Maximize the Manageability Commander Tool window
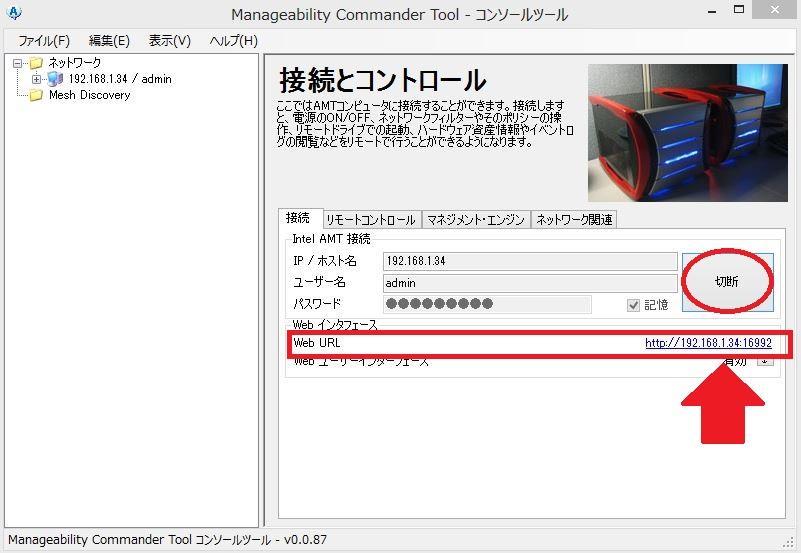Image resolution: width=801 pixels, height=553 pixels. click(739, 10)
